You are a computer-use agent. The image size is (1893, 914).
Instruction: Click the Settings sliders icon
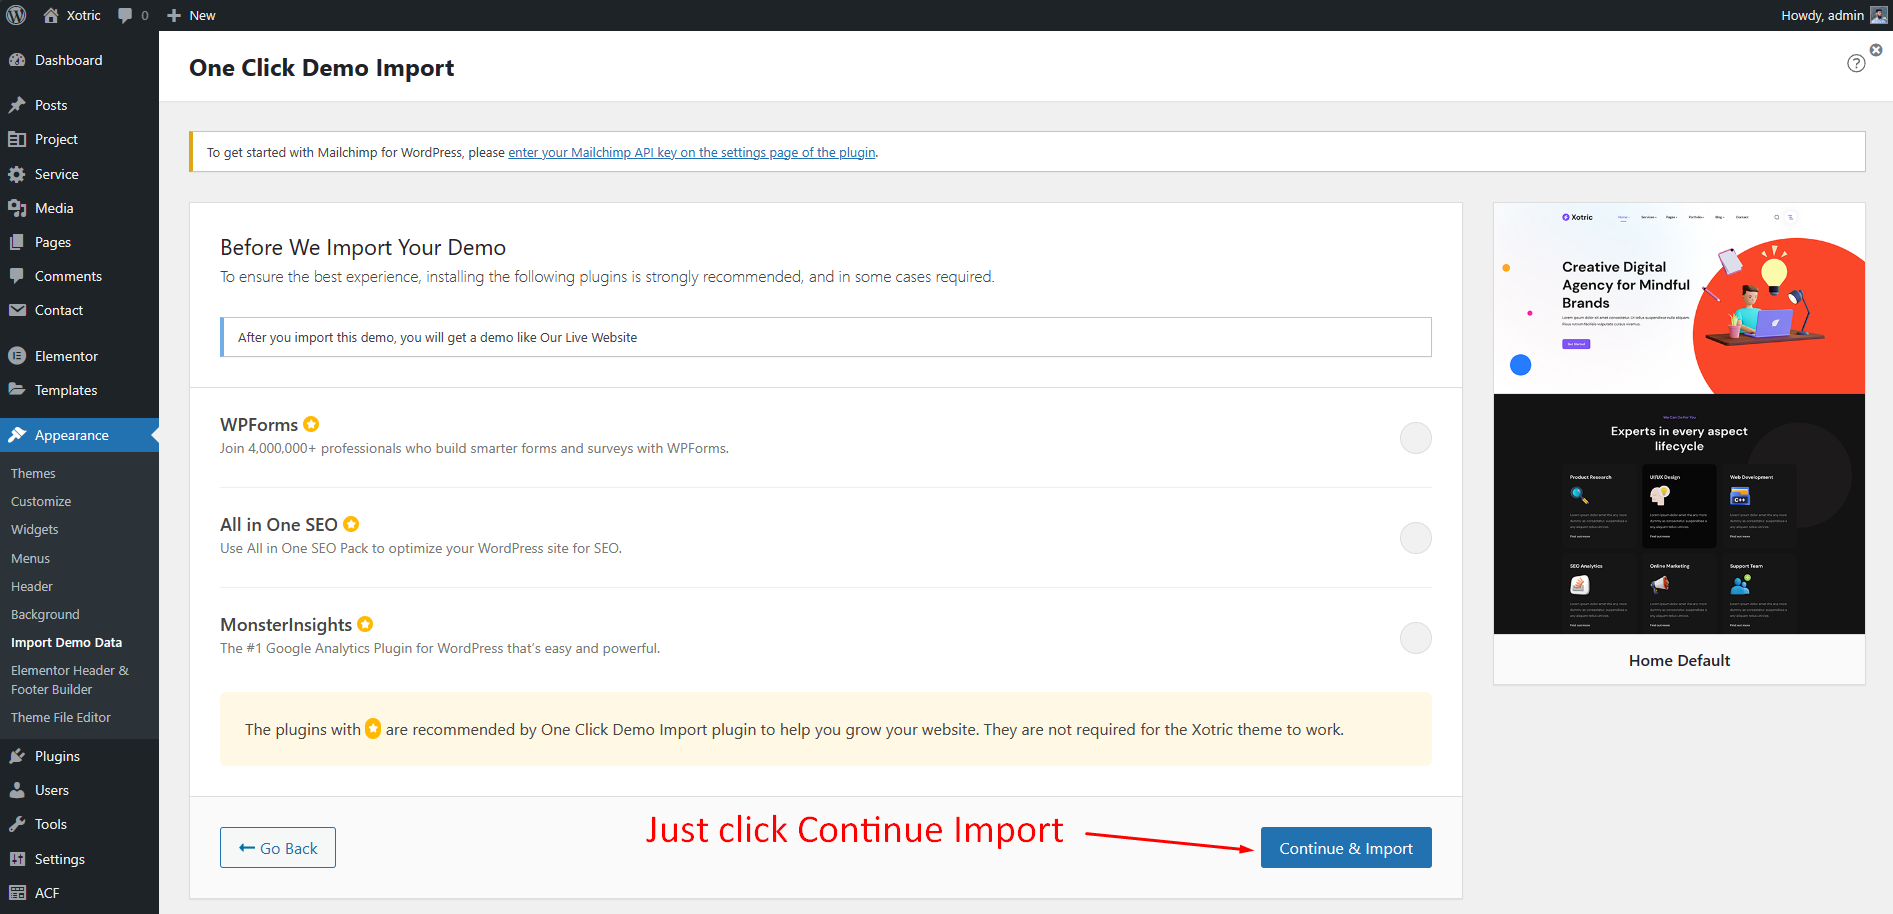pos(17,859)
